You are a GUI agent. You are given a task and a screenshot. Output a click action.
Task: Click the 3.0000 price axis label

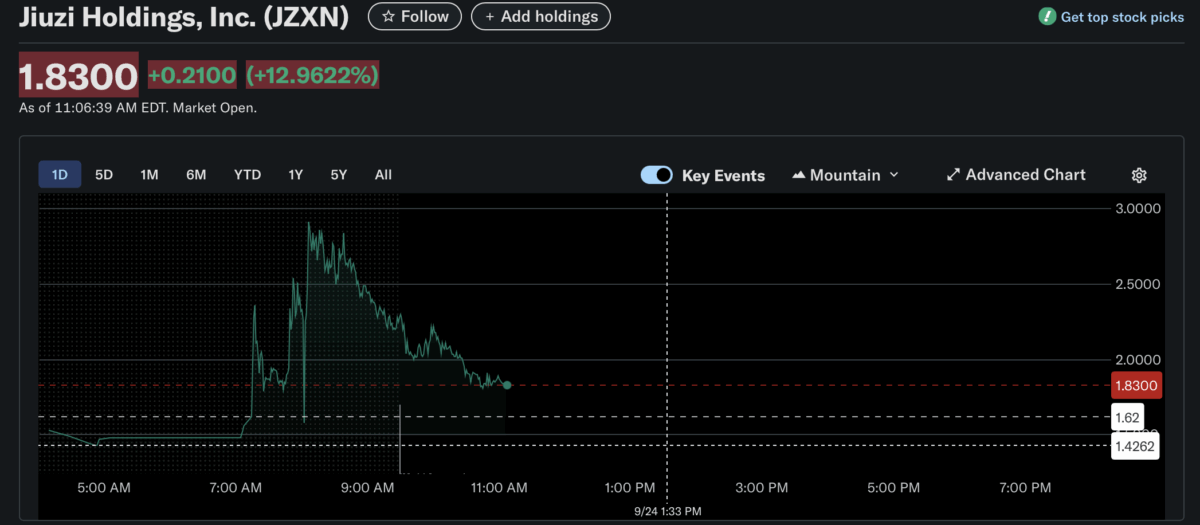pyautogui.click(x=1139, y=209)
